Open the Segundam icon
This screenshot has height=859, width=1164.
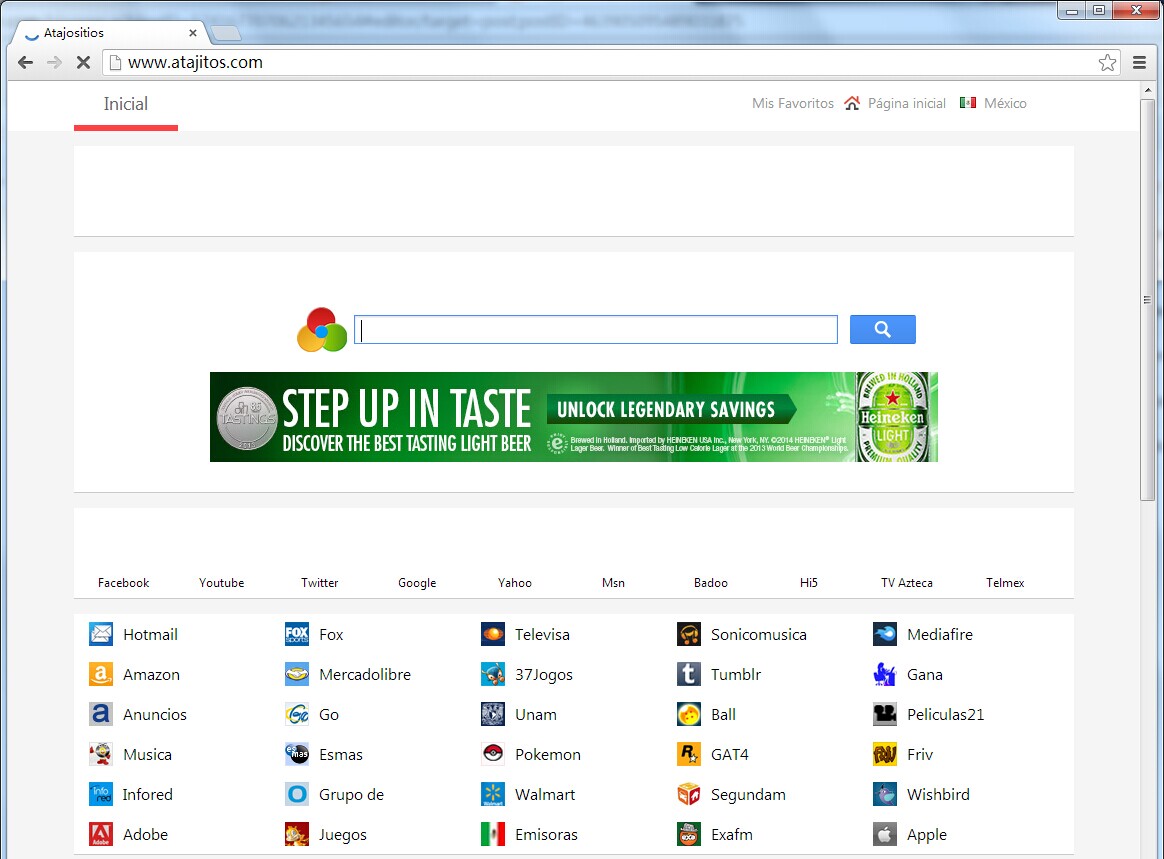point(689,794)
